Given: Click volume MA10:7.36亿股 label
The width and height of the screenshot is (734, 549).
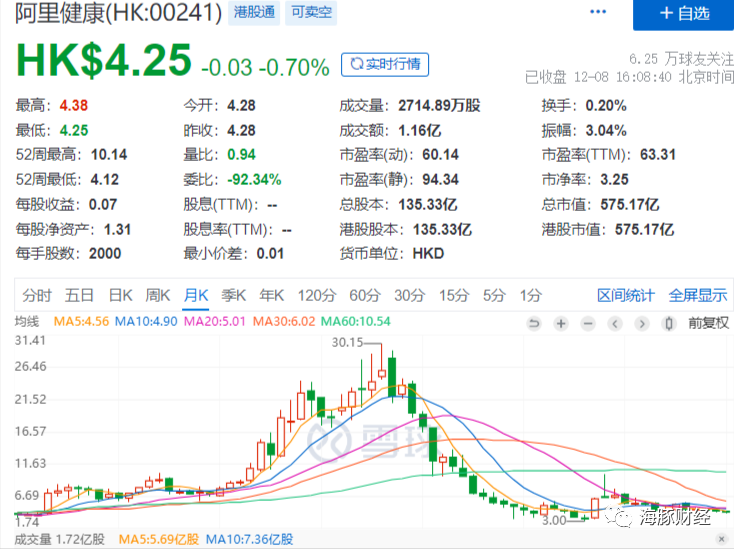Looking at the screenshot, I should point(250,539).
